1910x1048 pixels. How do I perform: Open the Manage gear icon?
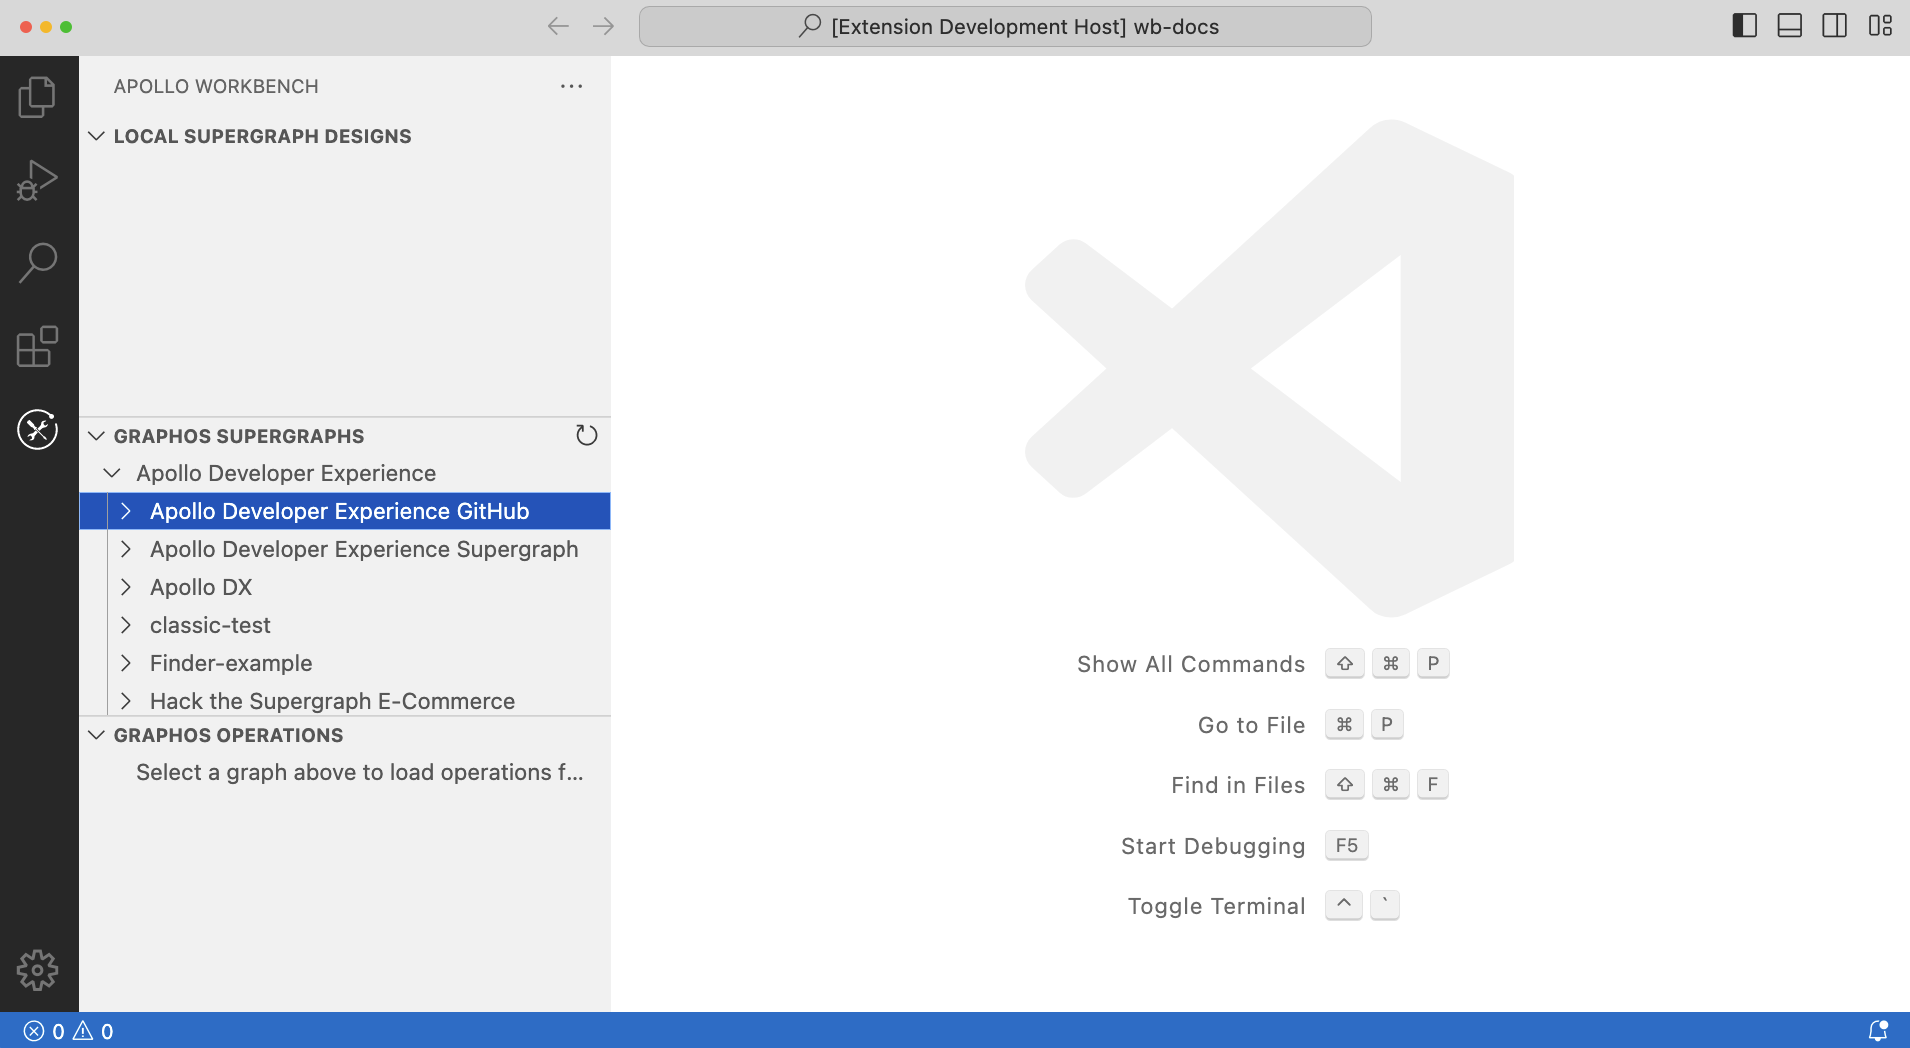point(38,970)
